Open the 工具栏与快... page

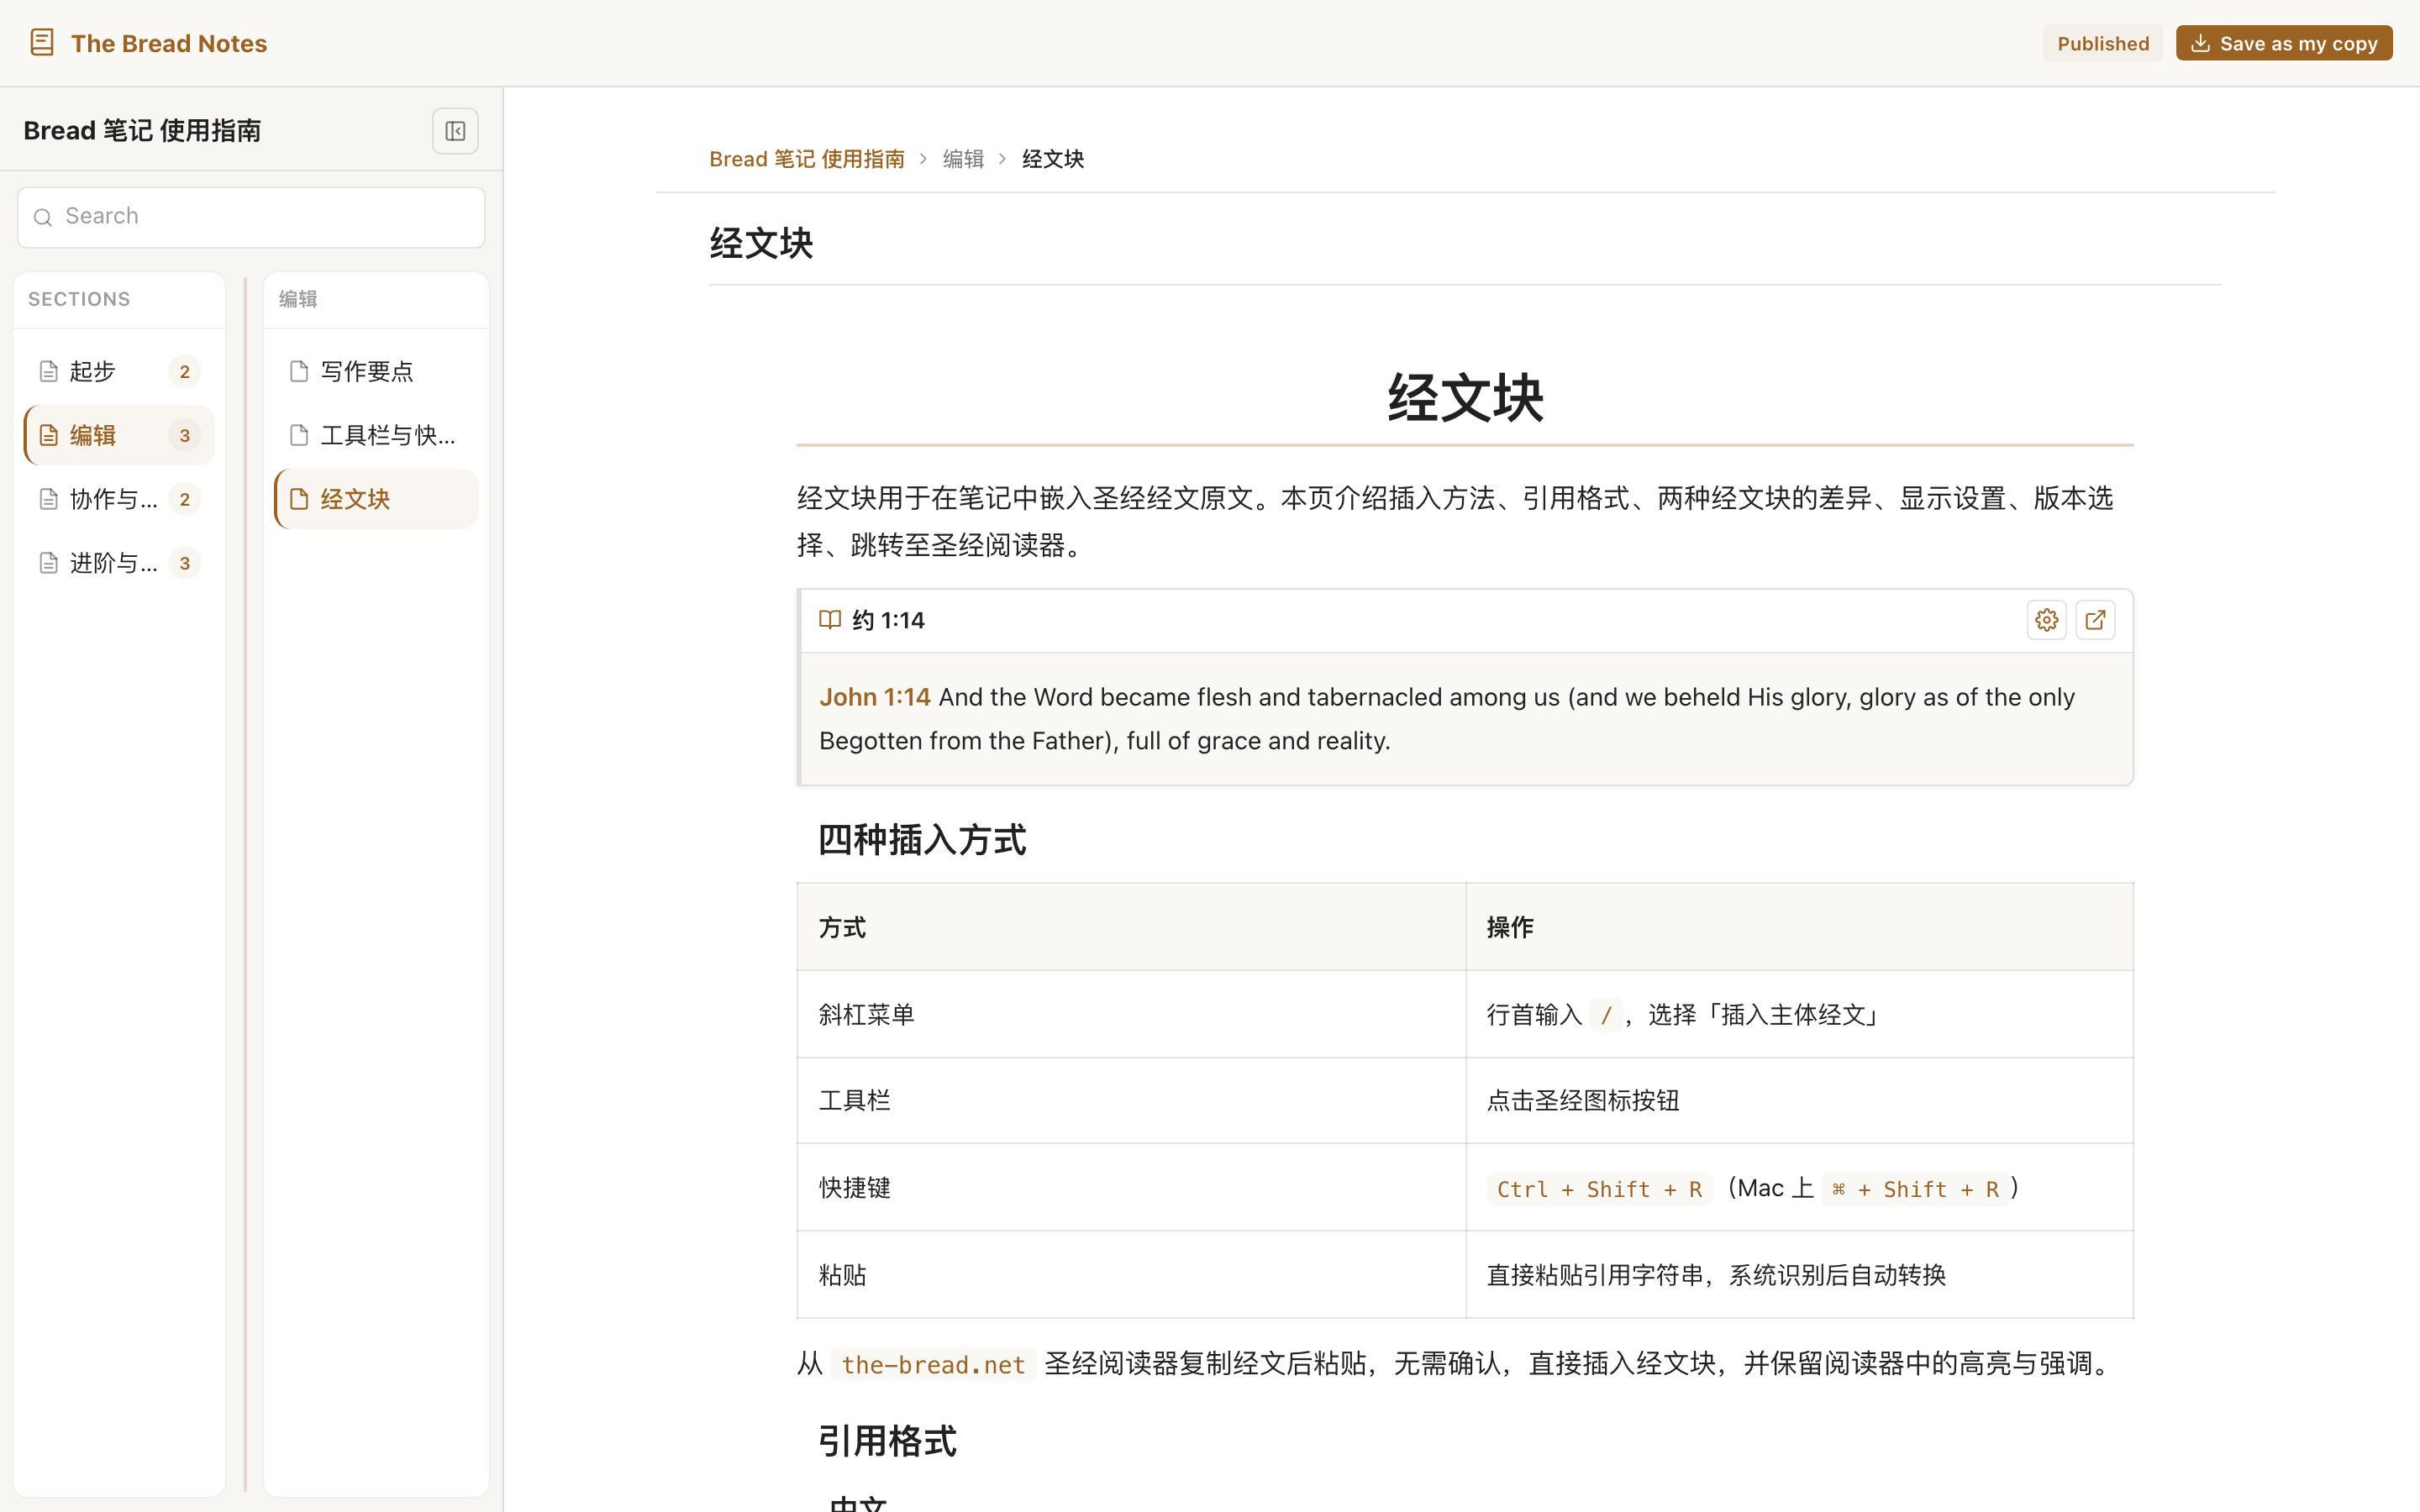pos(376,435)
